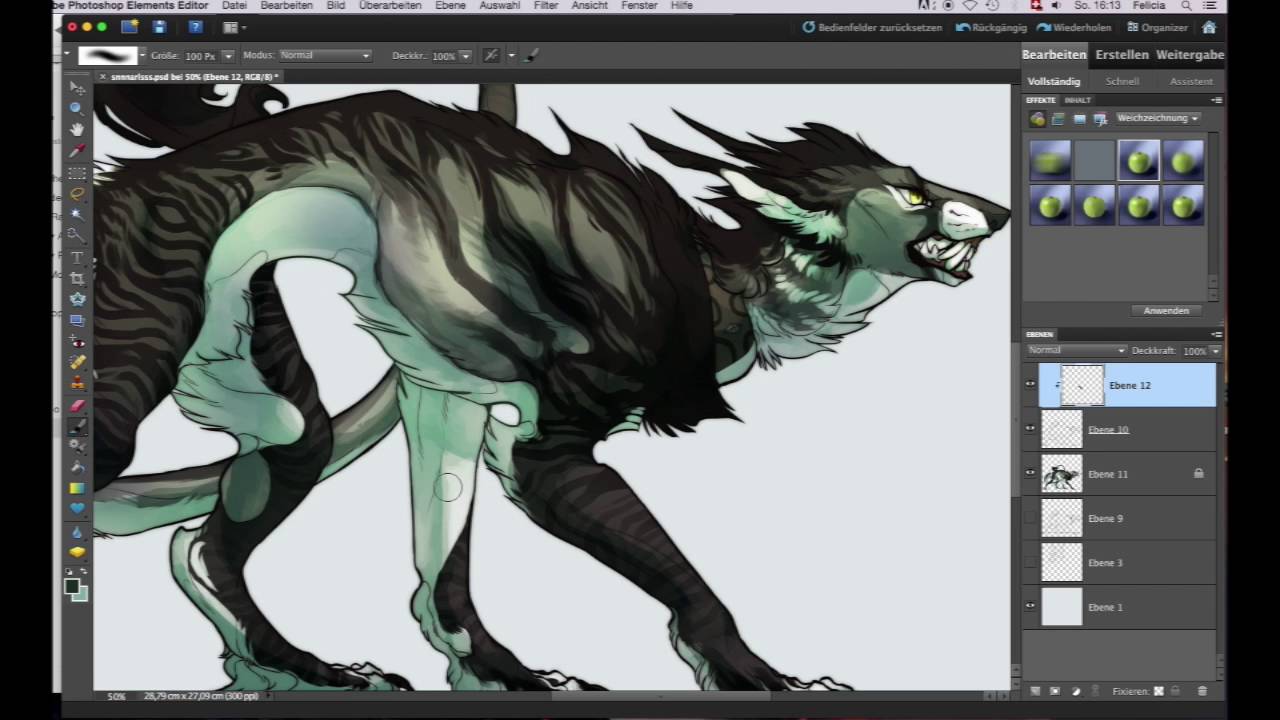This screenshot has height=720, width=1280.
Task: Show the hidden Ebene 3 layer
Action: click(x=1030, y=562)
